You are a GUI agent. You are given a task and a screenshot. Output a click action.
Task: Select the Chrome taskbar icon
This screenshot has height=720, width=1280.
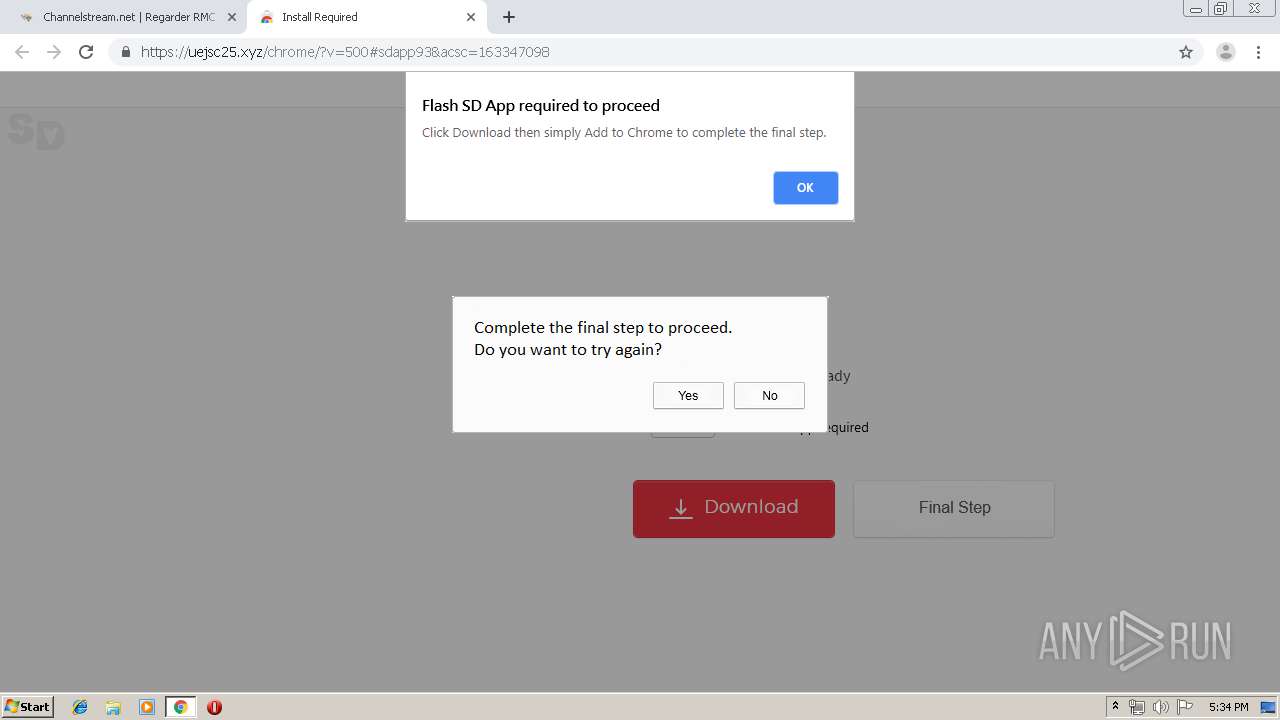[x=180, y=707]
